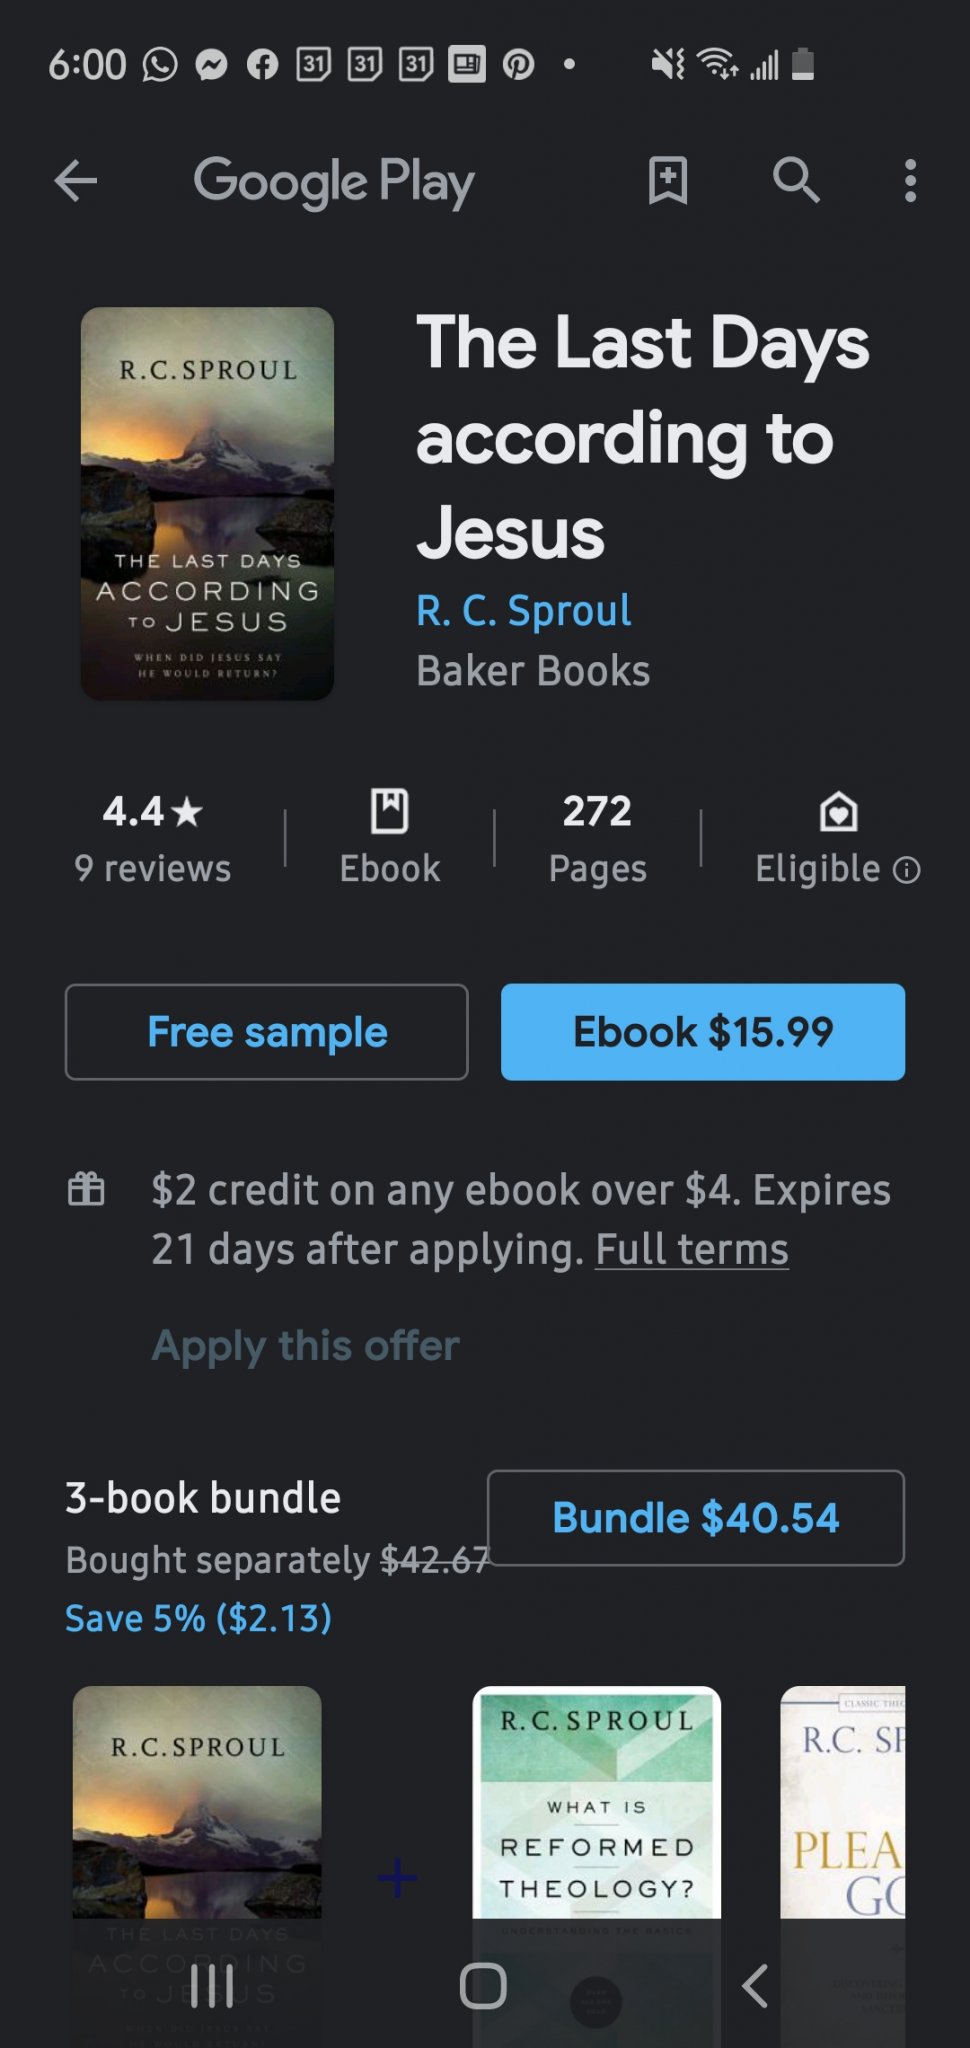Image resolution: width=970 pixels, height=2048 pixels.
Task: Buy Ebook for $15.99
Action: tap(703, 1032)
